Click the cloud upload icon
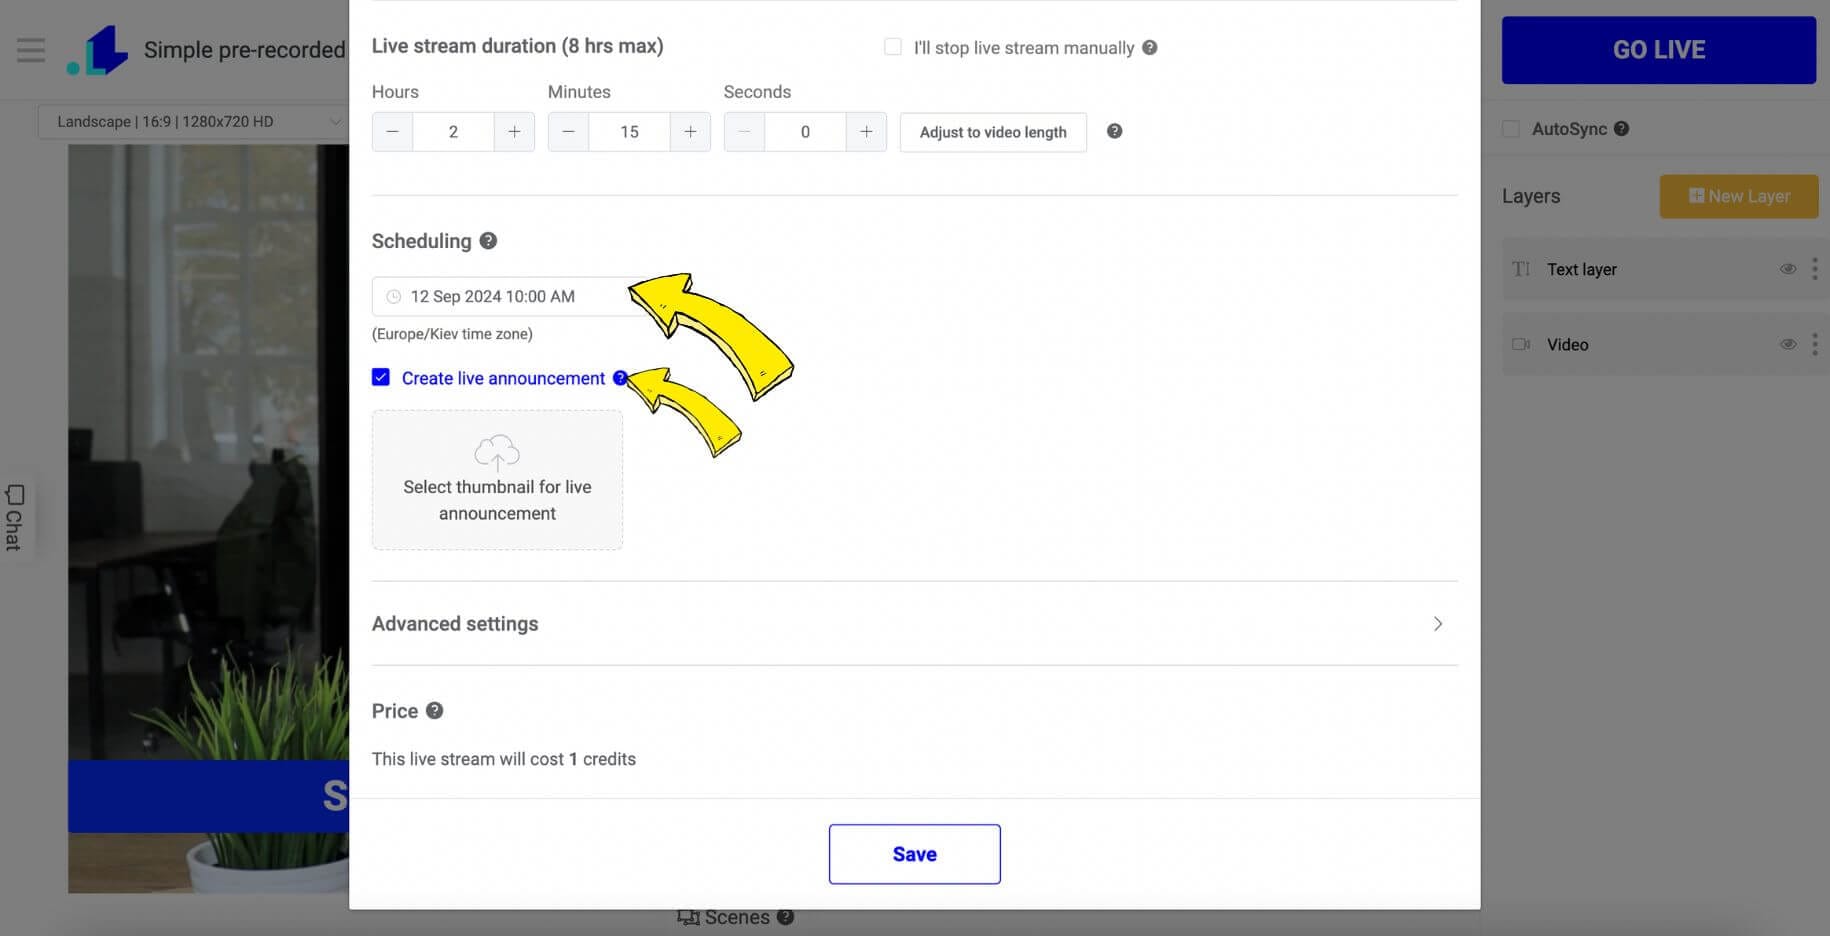The image size is (1830, 936). (x=497, y=452)
